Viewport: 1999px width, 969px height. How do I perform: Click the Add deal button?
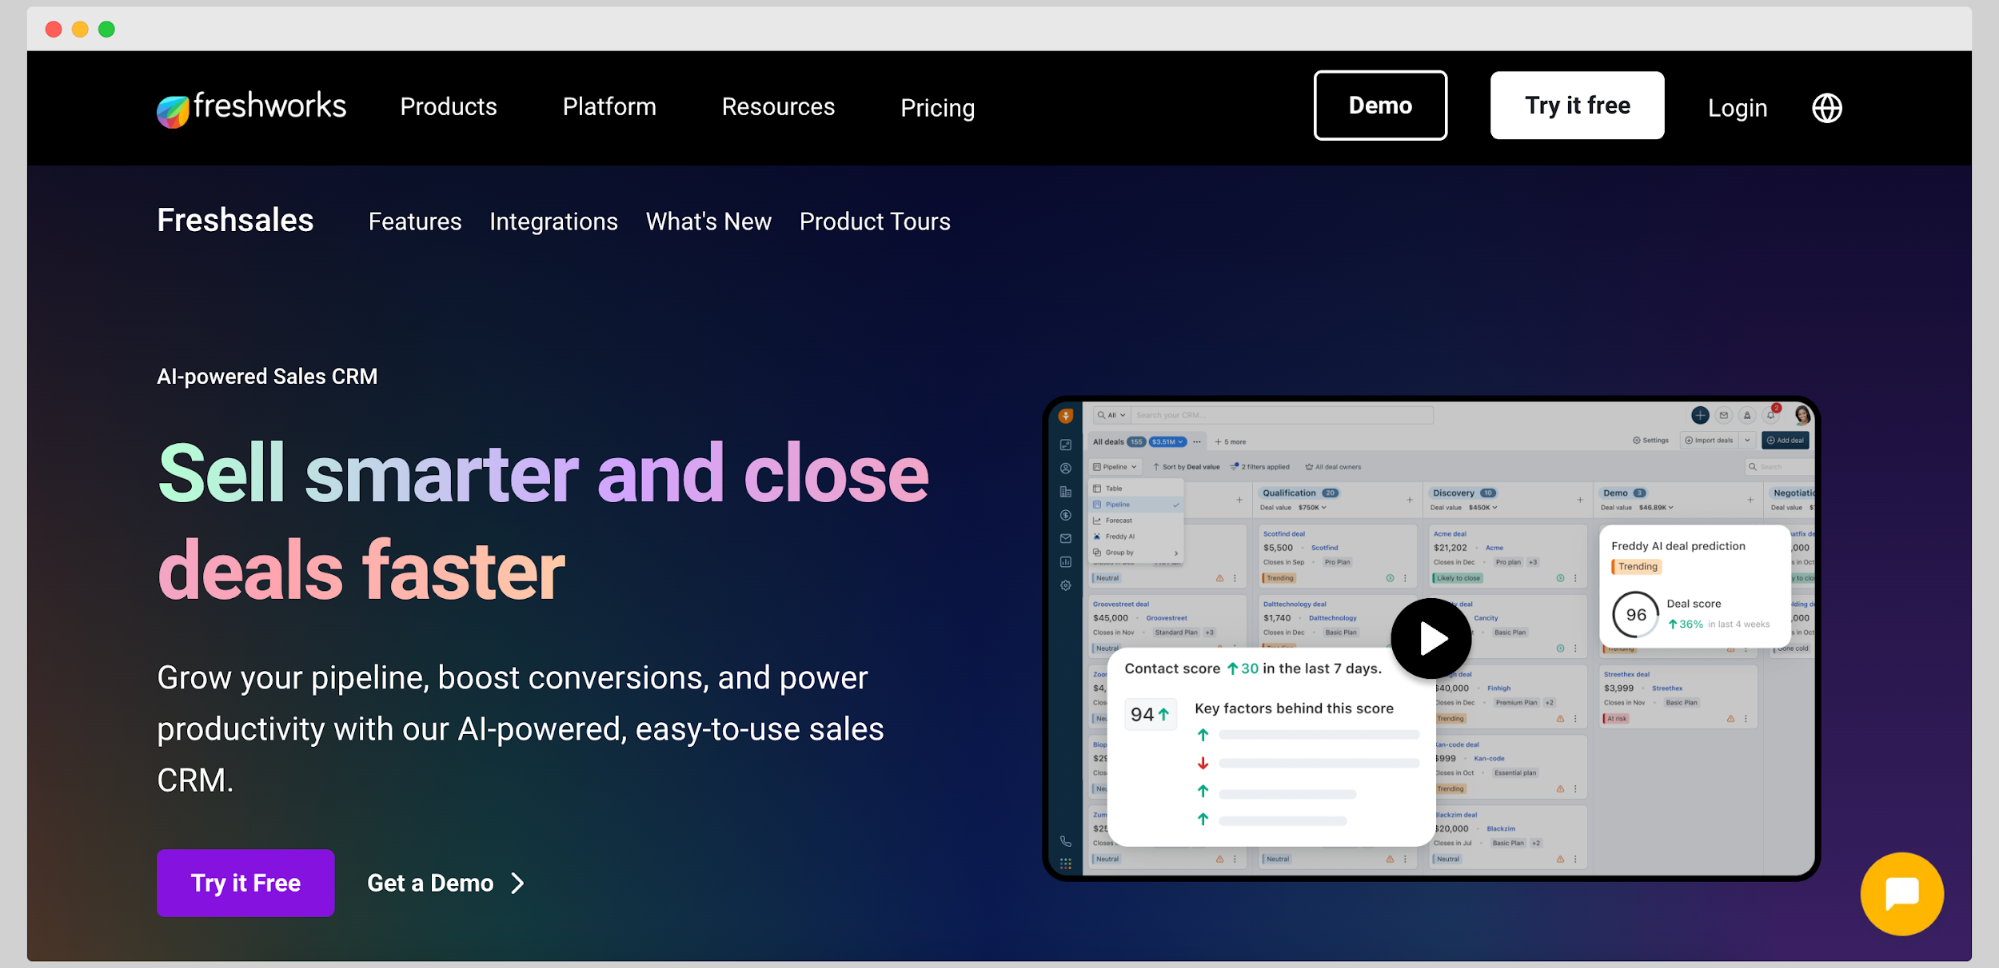tap(1785, 440)
